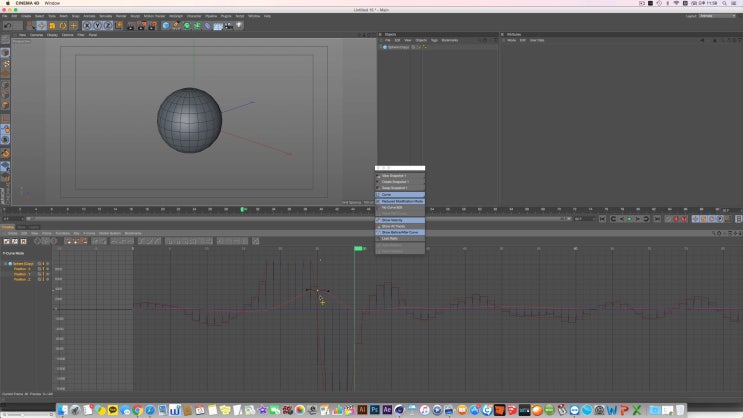This screenshot has height=418, width=743.
Task: Select Position . Z track
Action: [x=22, y=279]
